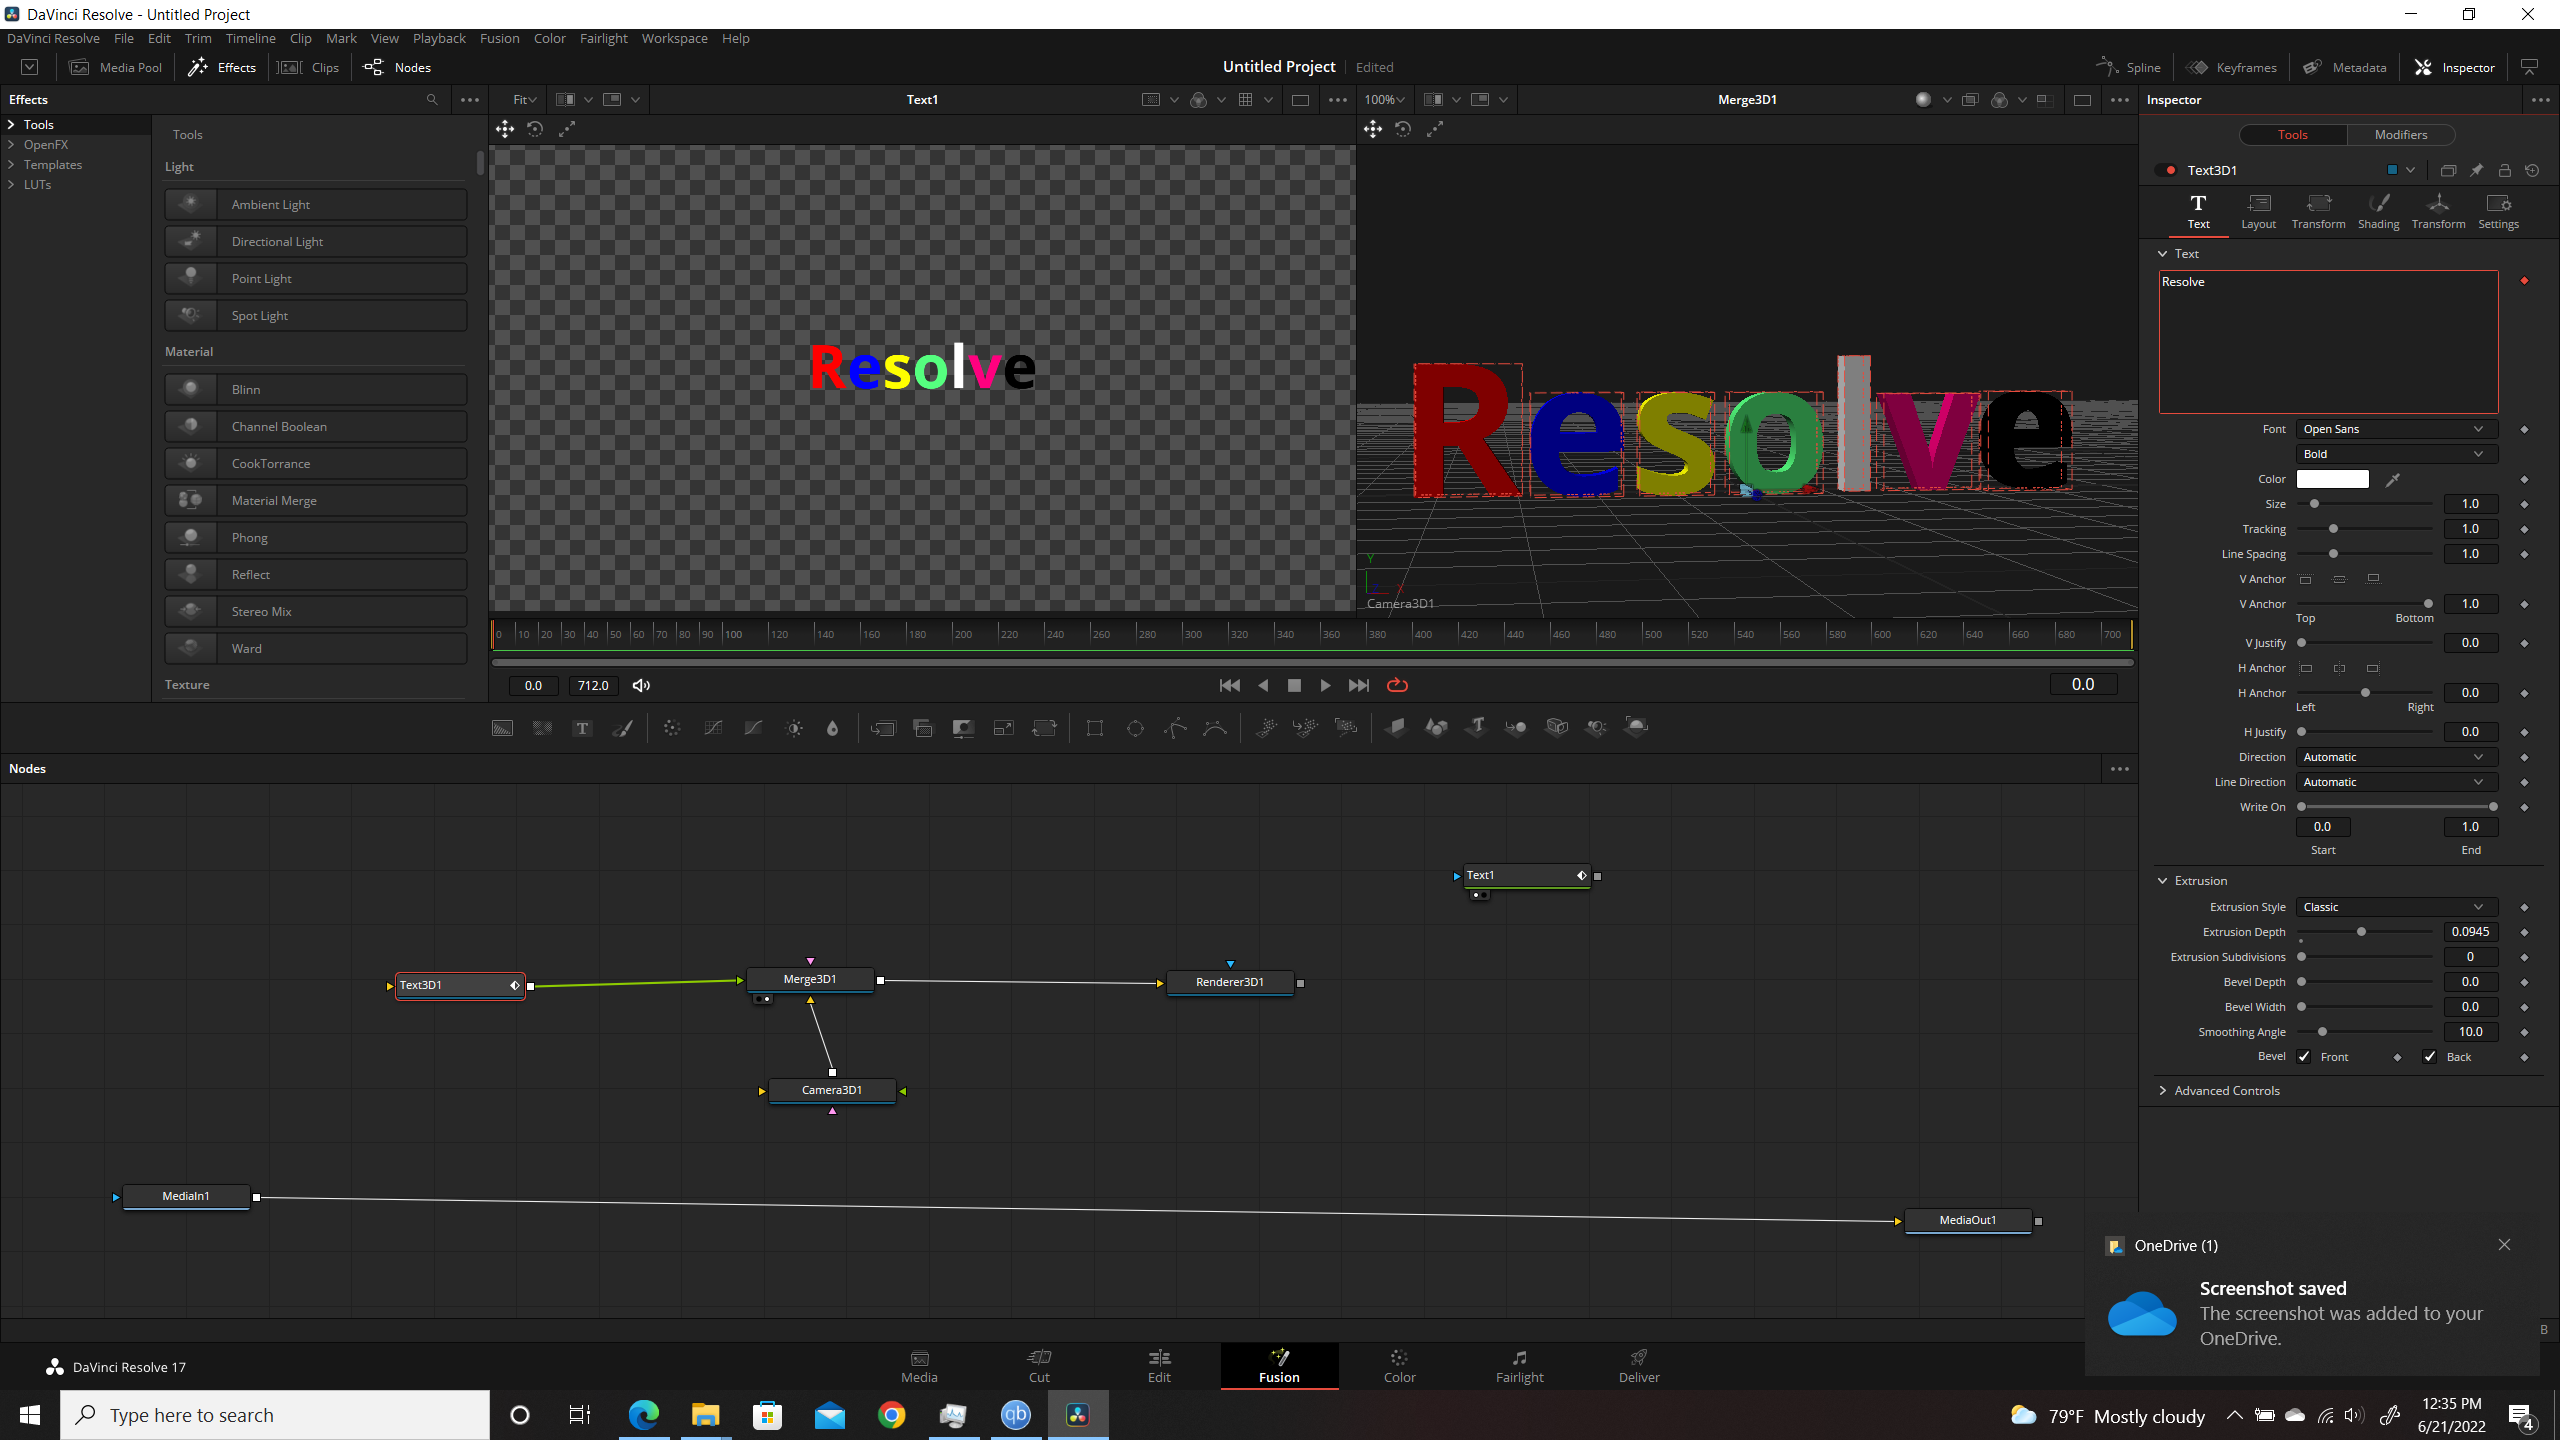Open the Workspace menu
This screenshot has width=2560, height=1440.
pyautogui.click(x=674, y=38)
